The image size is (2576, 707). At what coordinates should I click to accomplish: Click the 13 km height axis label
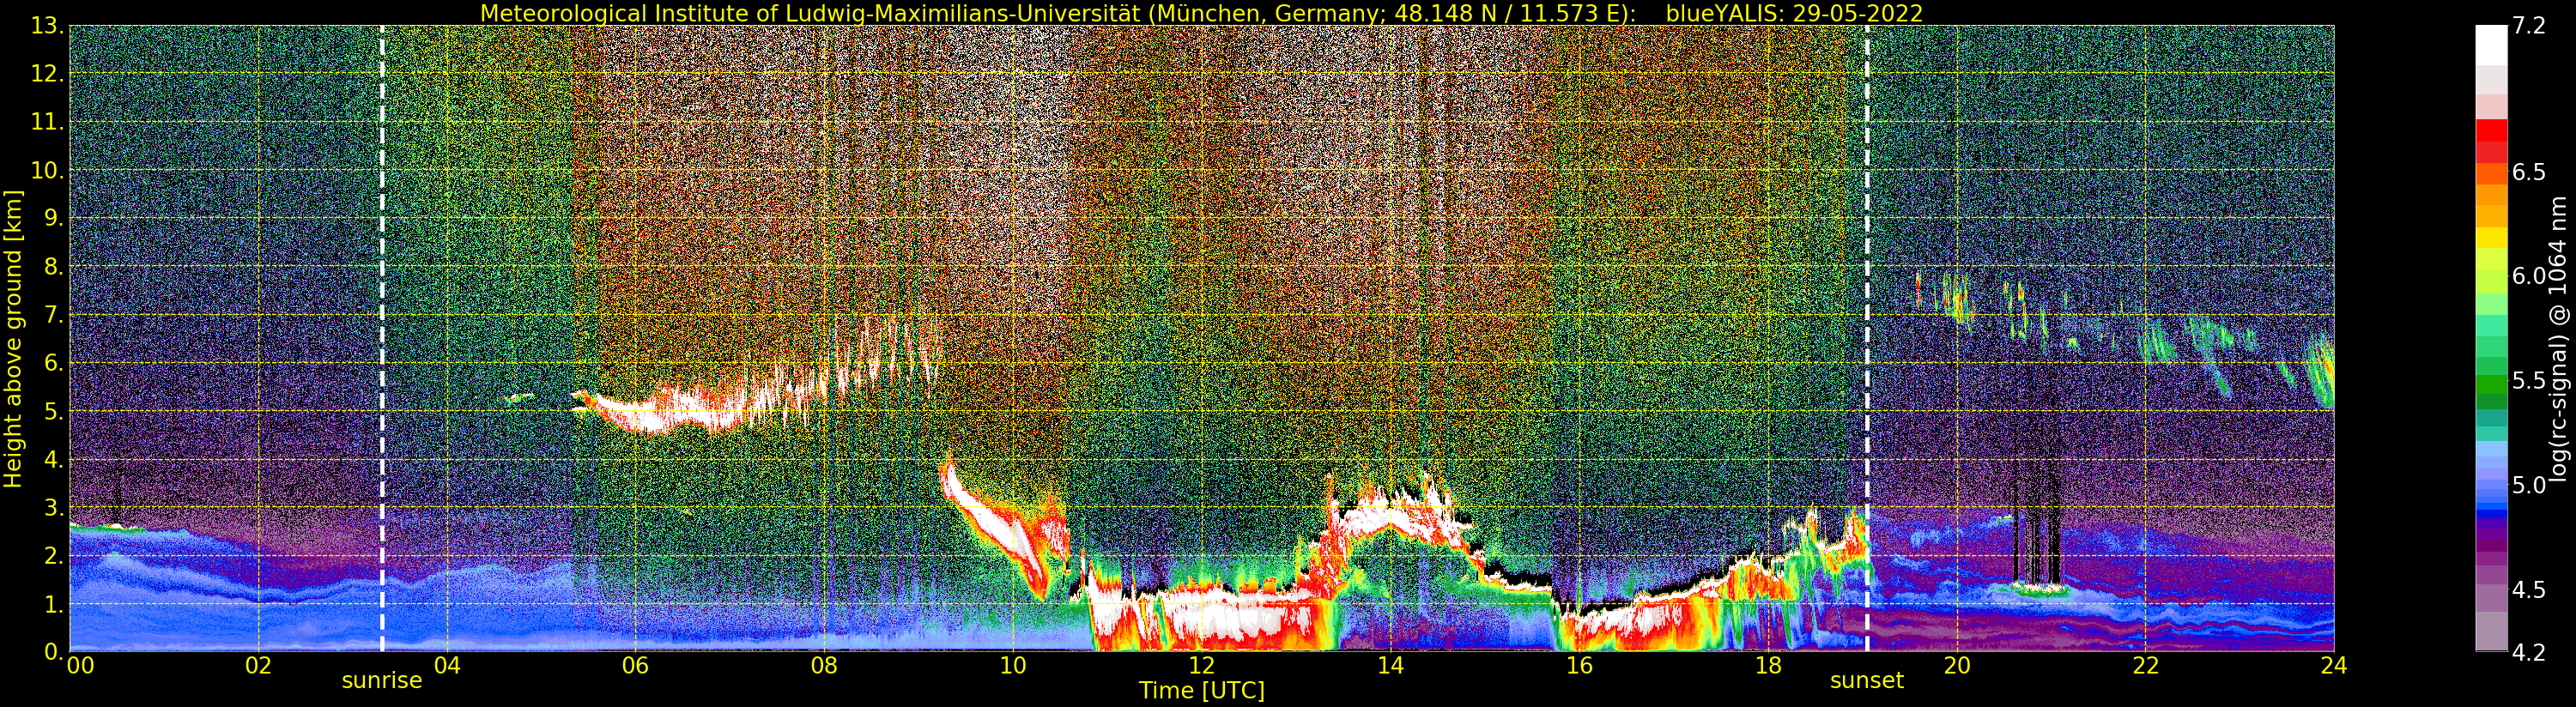(46, 27)
